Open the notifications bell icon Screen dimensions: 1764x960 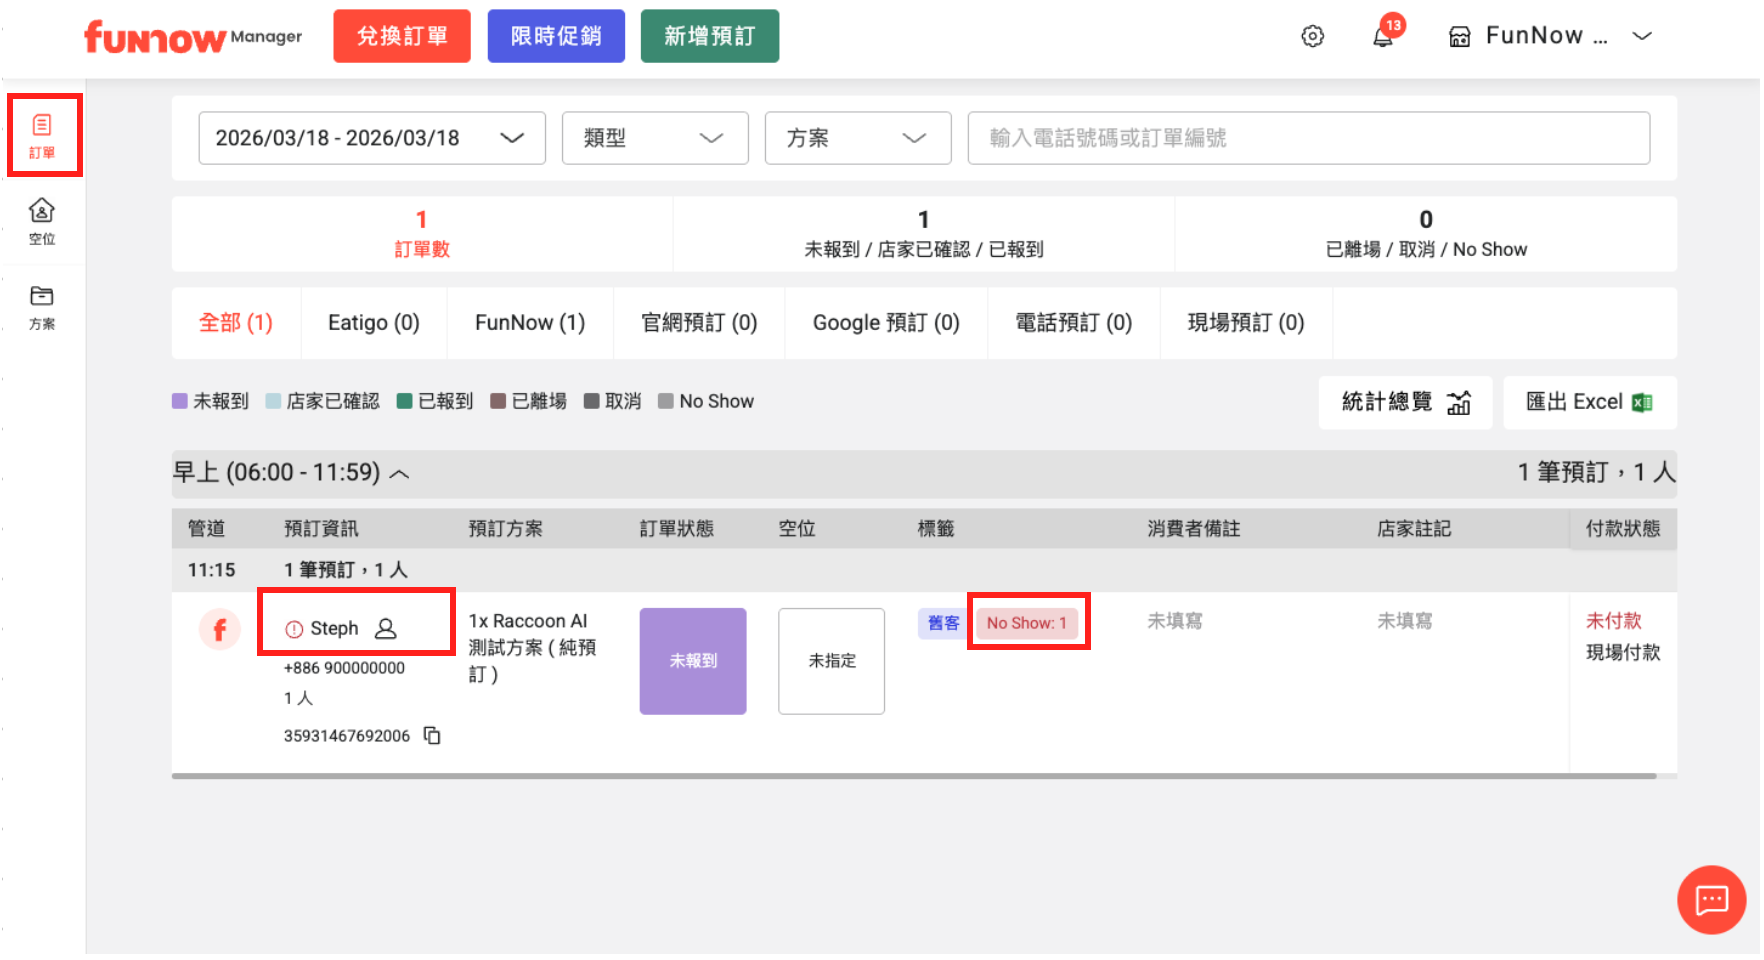(x=1382, y=37)
